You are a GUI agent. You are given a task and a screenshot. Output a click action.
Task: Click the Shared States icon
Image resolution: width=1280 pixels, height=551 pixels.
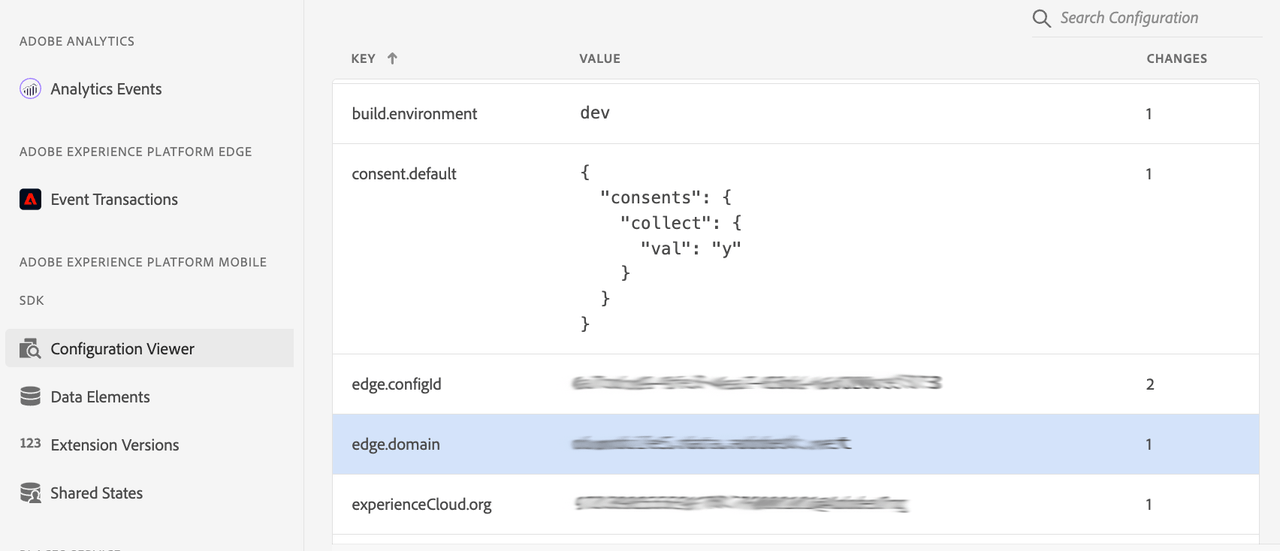[30, 493]
